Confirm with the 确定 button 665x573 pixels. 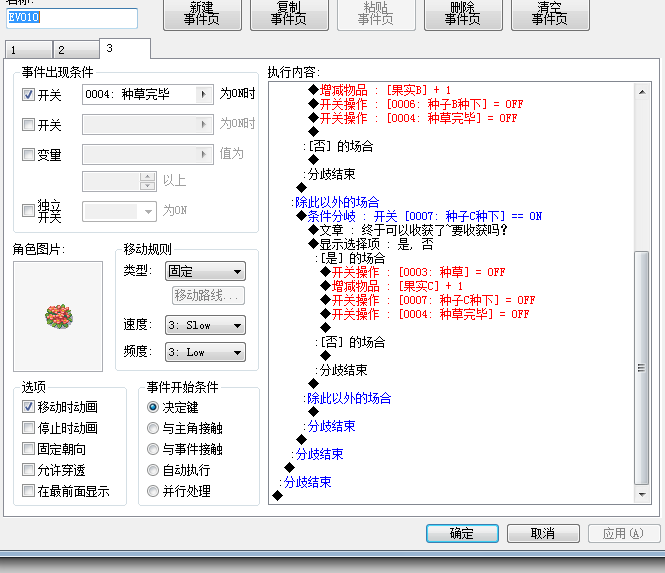[x=462, y=533]
